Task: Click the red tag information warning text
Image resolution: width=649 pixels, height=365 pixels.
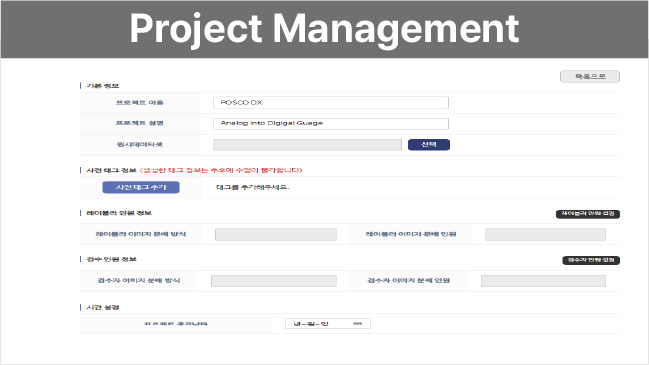Action: click(221, 170)
